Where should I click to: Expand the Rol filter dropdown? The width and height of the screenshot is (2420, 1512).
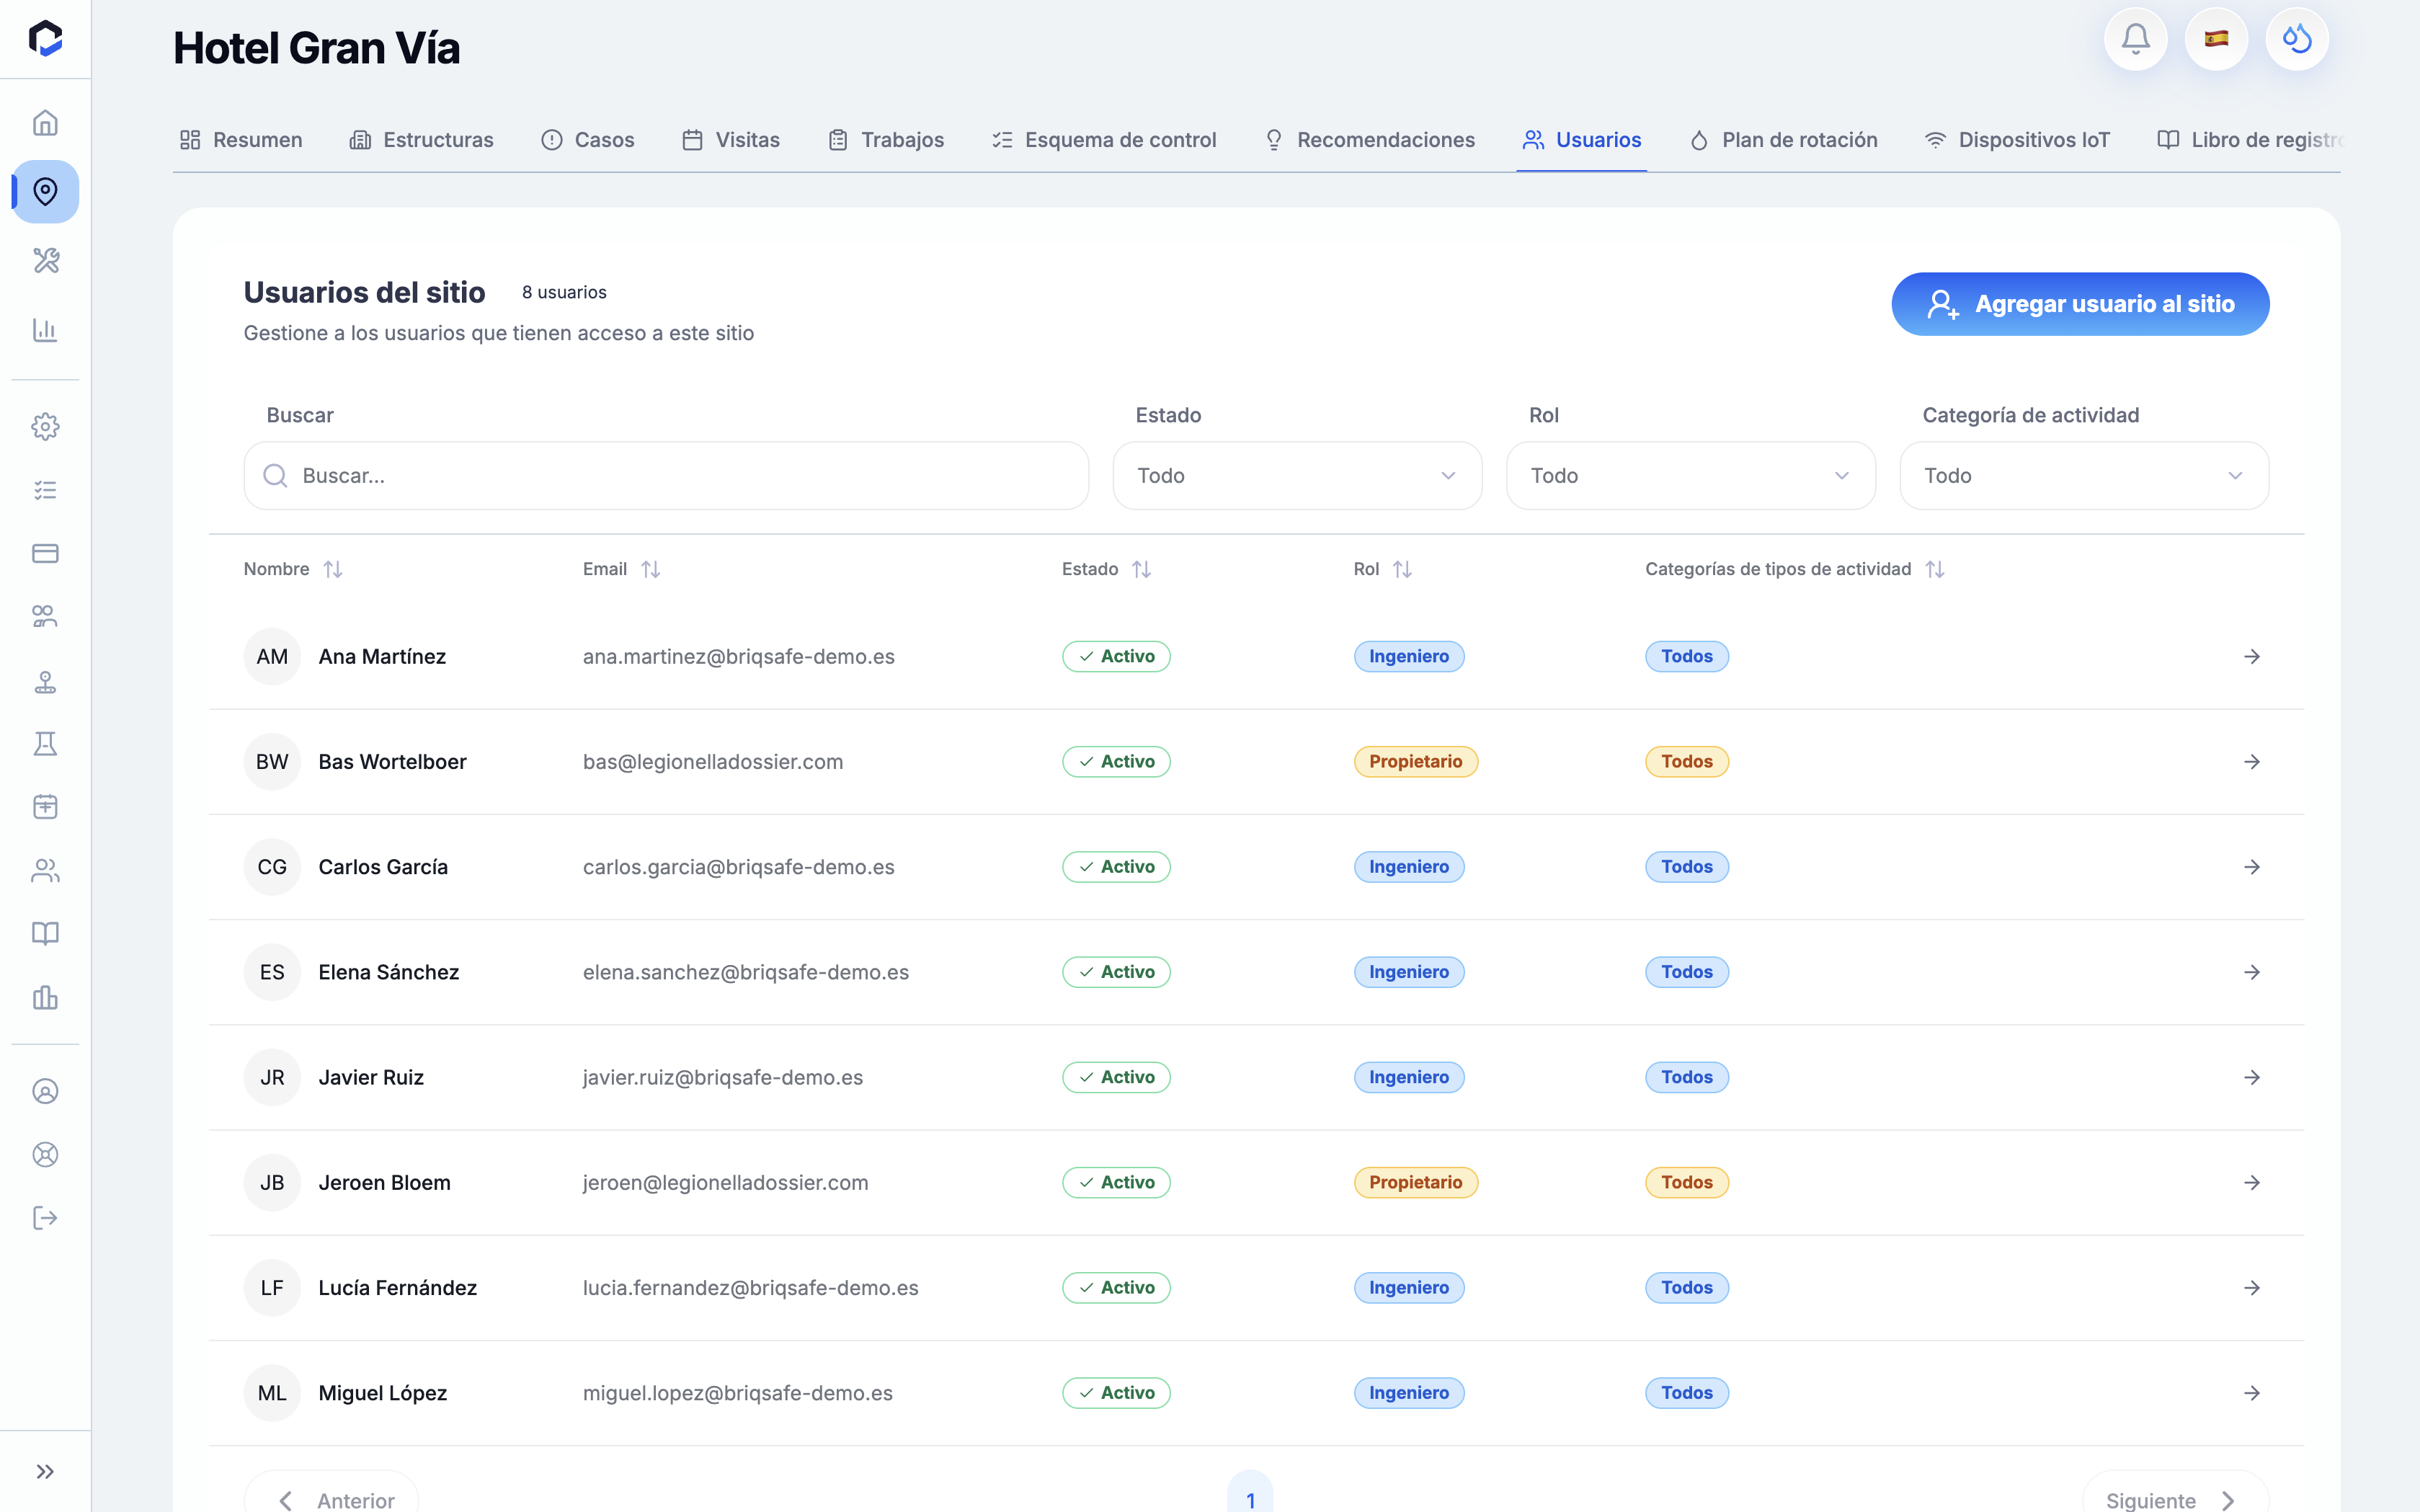(x=1691, y=476)
